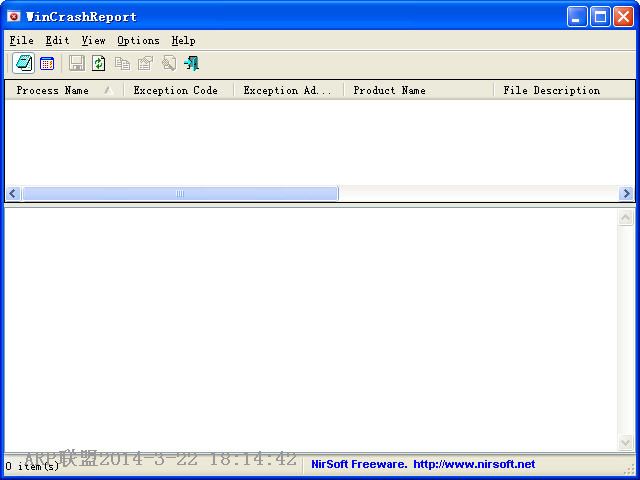Click the Find toolbar icon
The width and height of the screenshot is (640, 480).
(x=168, y=63)
